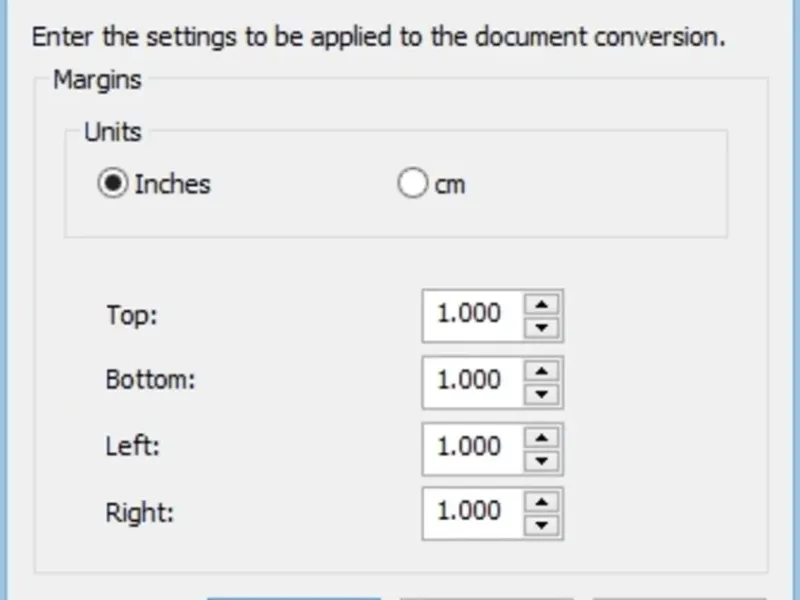
Task: Click the Margins group heading
Action: pyautogui.click(x=97, y=80)
